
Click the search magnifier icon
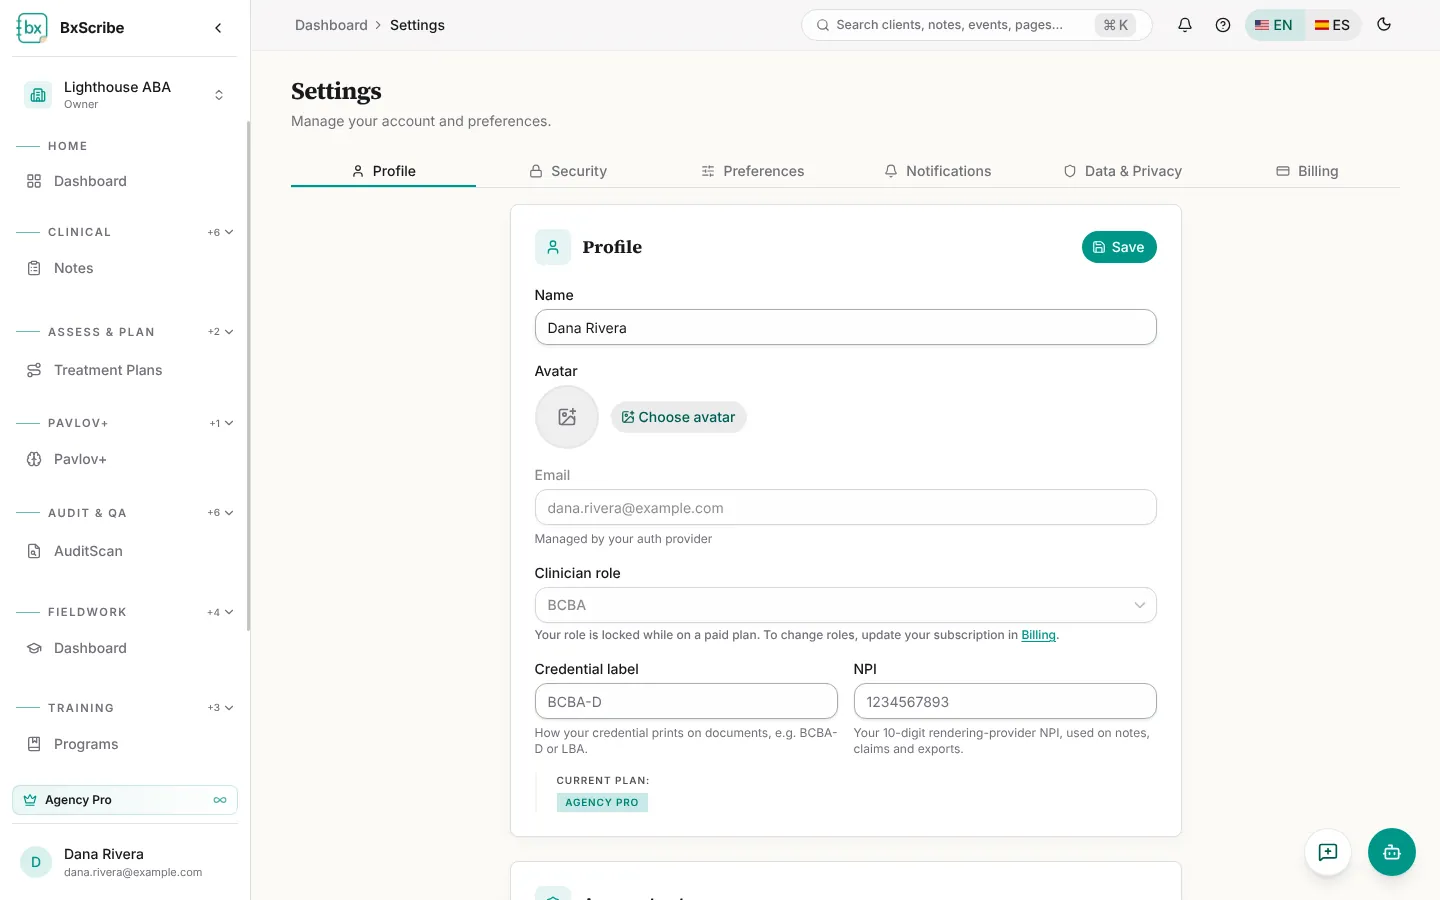tap(823, 25)
